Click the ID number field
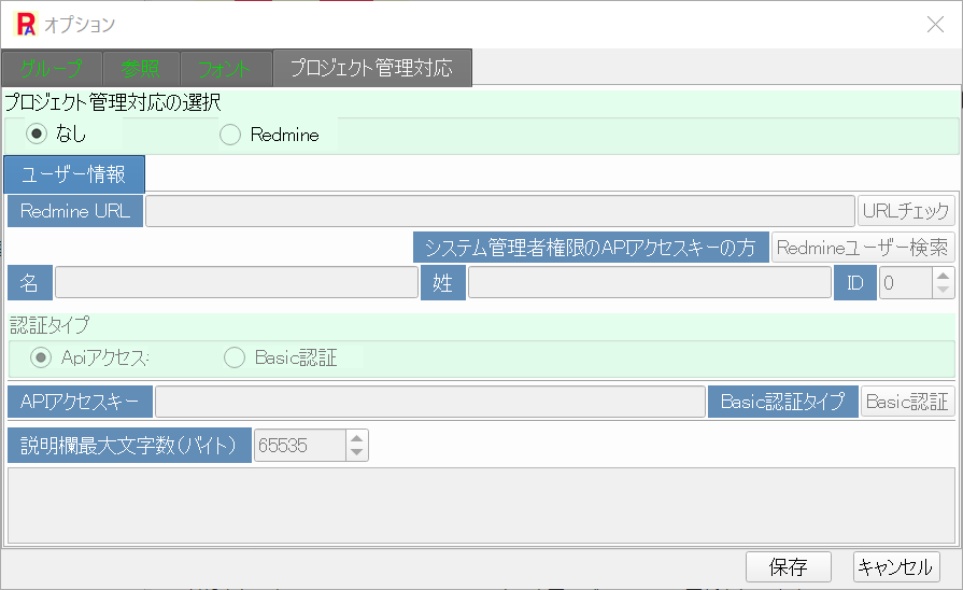The height and width of the screenshot is (590, 963). (905, 283)
